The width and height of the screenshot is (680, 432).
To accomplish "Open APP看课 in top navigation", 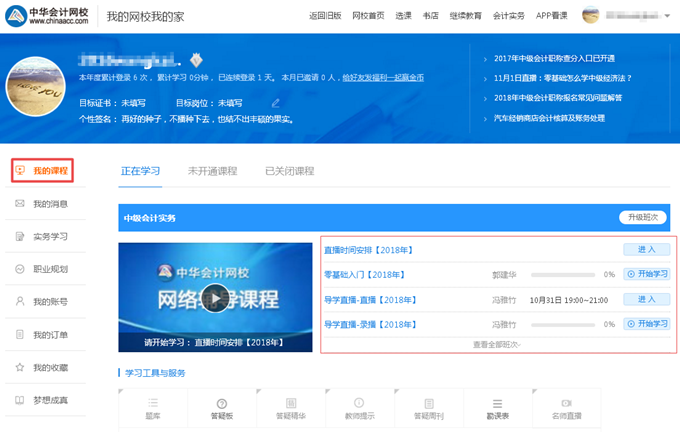I will point(552,16).
